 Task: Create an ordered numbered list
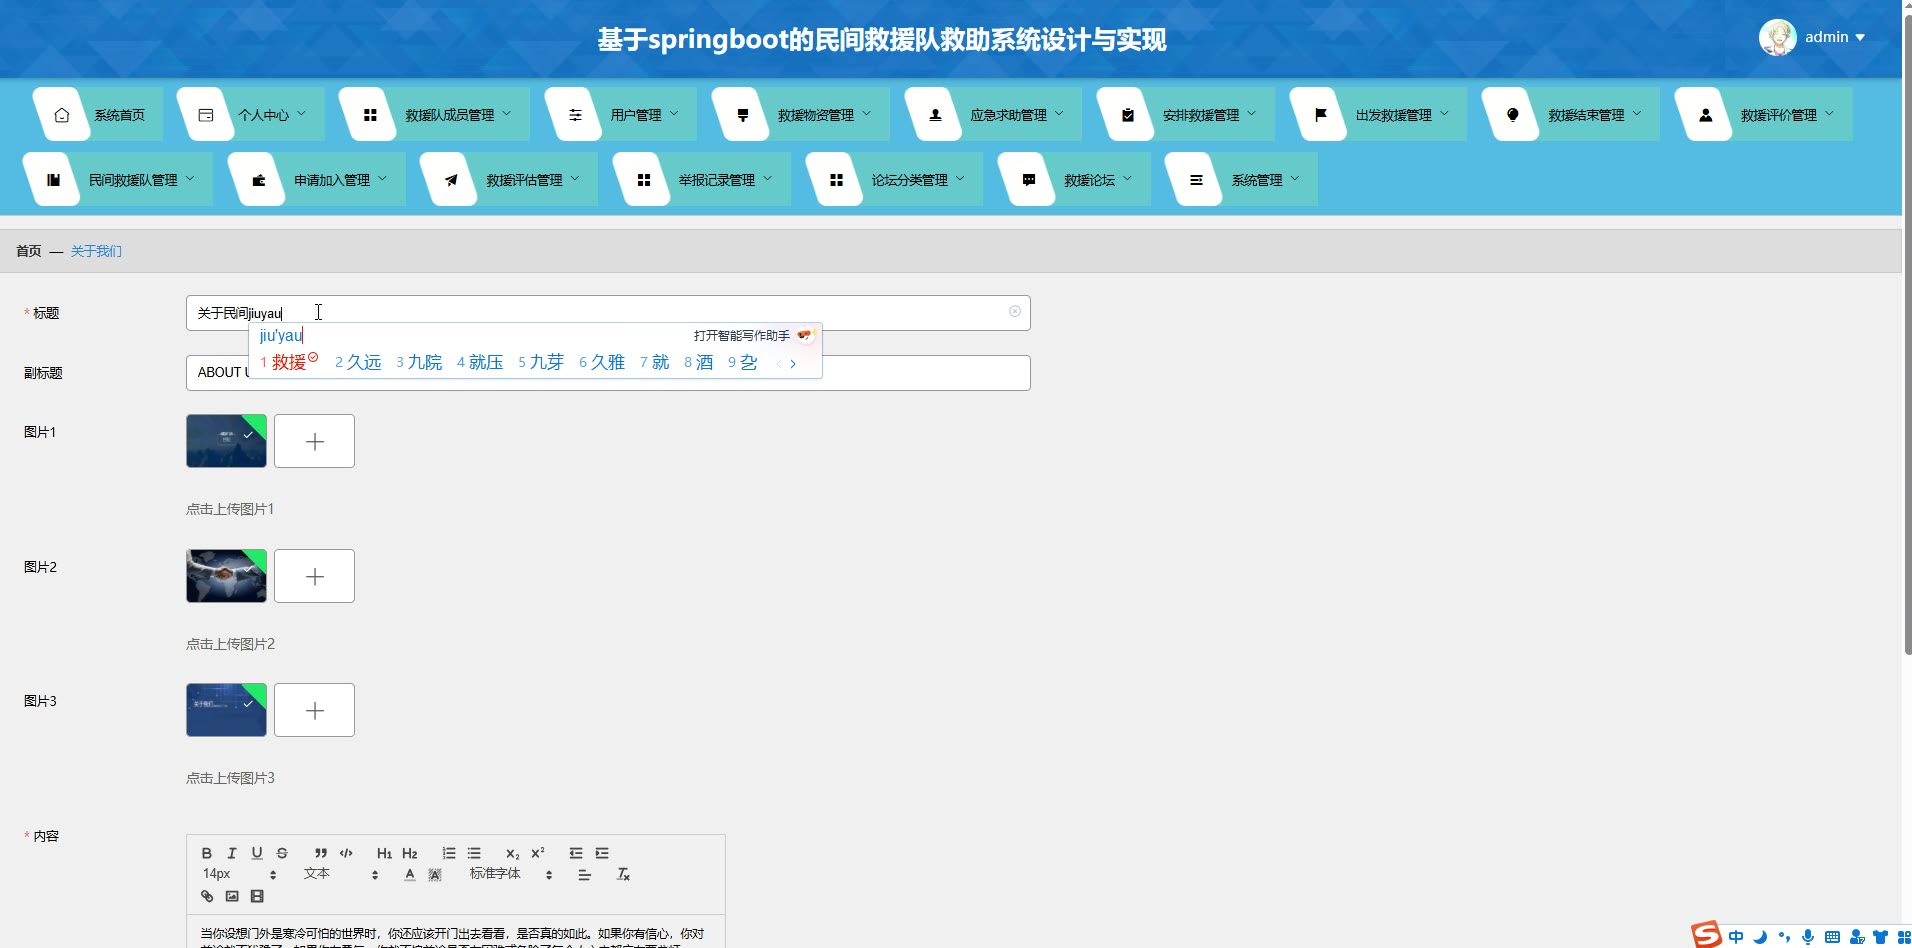coord(449,853)
